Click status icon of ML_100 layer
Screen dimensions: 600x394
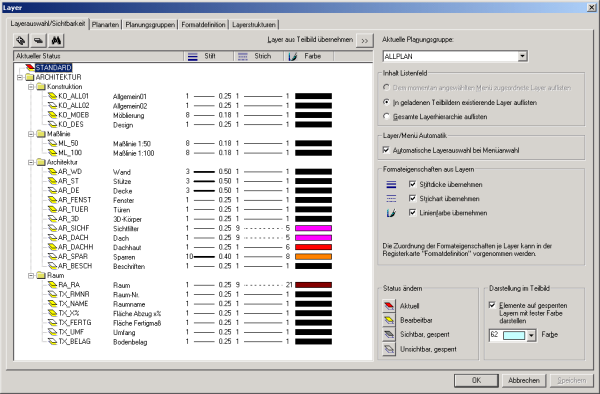click(x=52, y=153)
